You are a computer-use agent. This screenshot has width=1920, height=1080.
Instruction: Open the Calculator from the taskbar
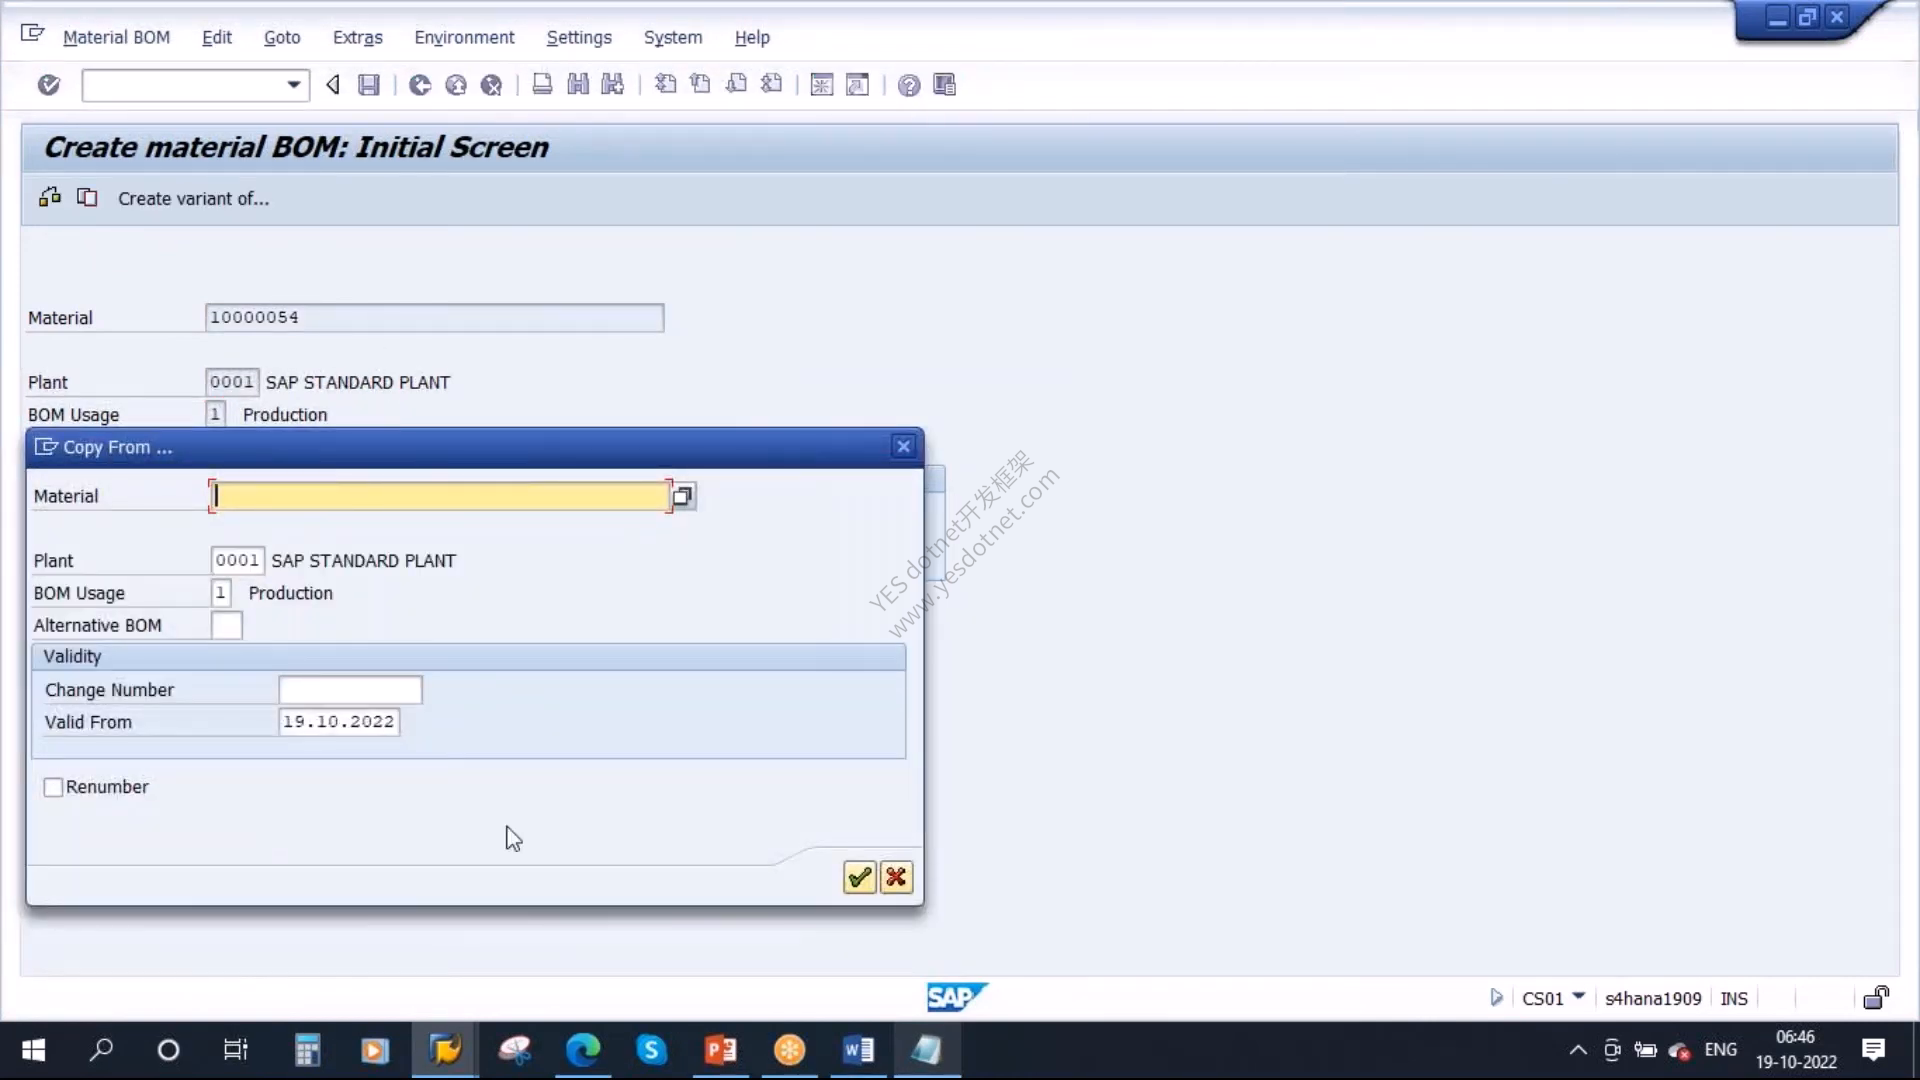pyautogui.click(x=307, y=1050)
